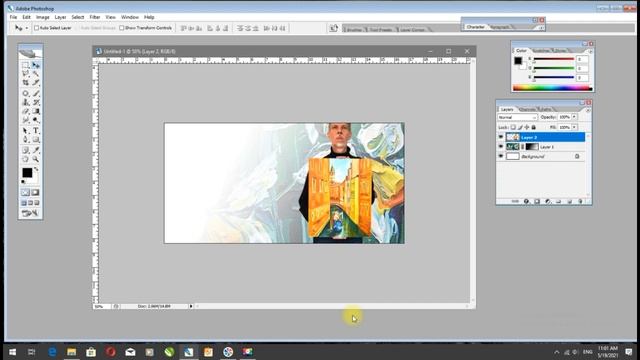Click the add layer style icon
640x360 pixels.
[526, 201]
